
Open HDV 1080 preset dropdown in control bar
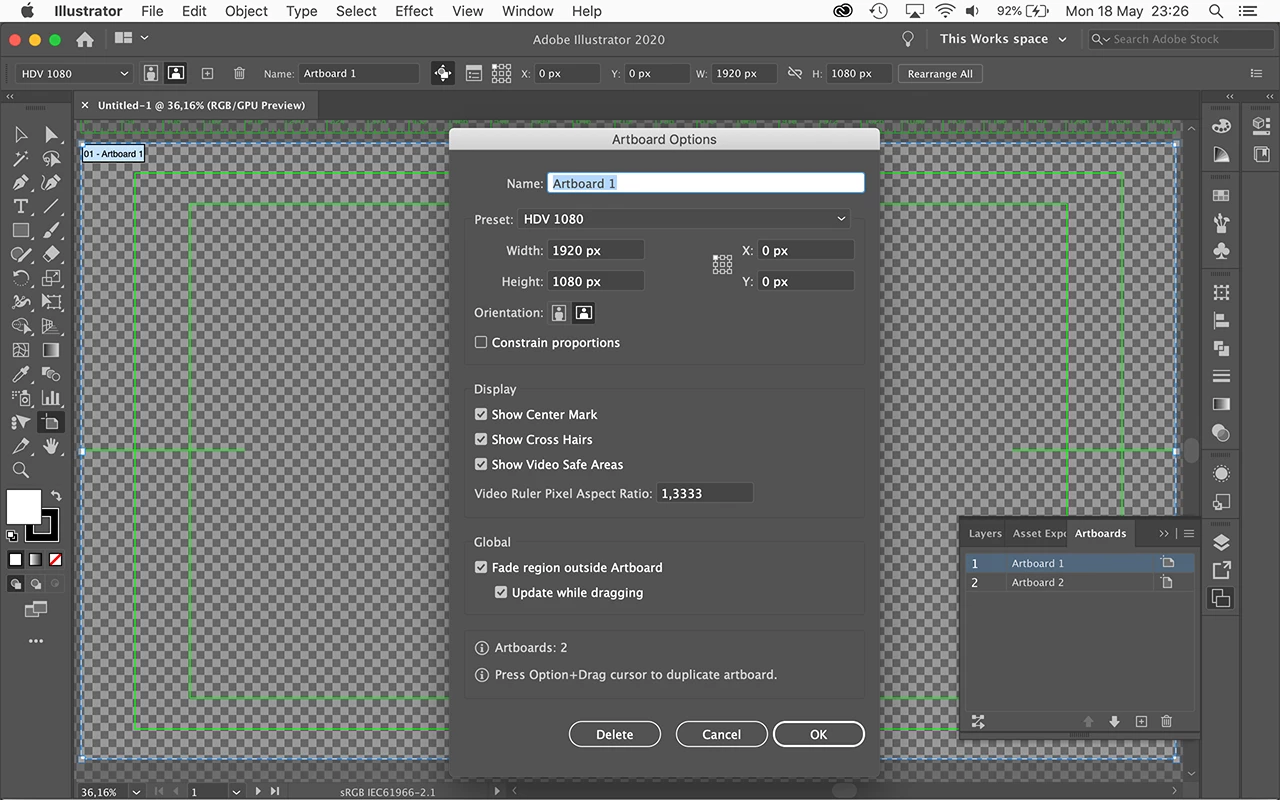pyautogui.click(x=75, y=73)
